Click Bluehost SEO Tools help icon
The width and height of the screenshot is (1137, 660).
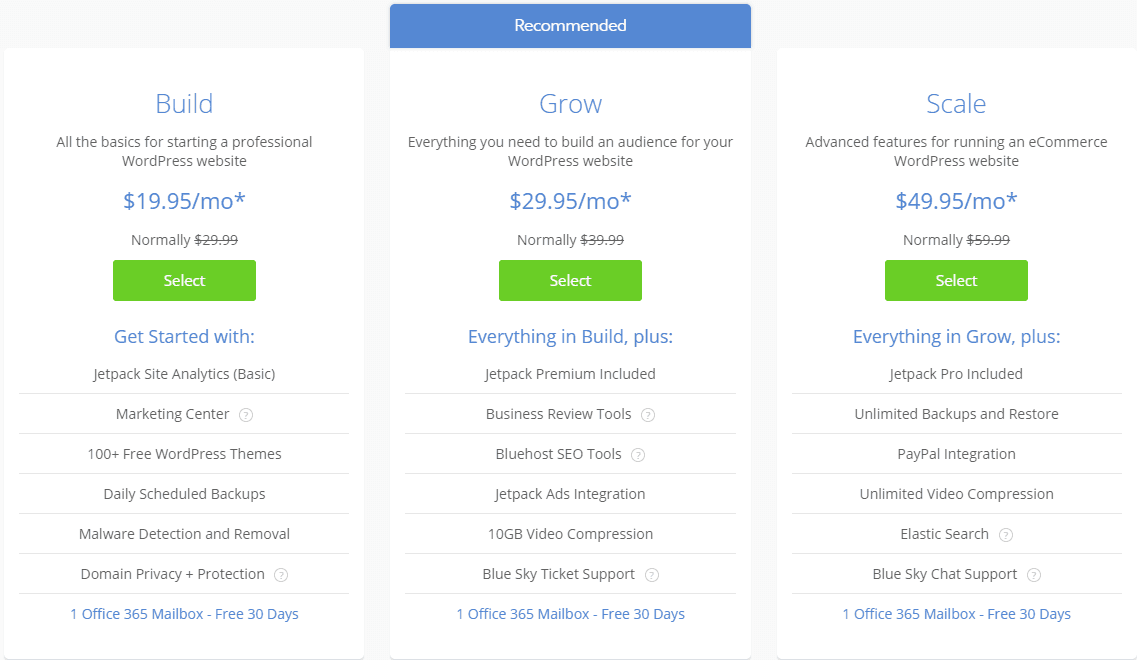pos(638,455)
